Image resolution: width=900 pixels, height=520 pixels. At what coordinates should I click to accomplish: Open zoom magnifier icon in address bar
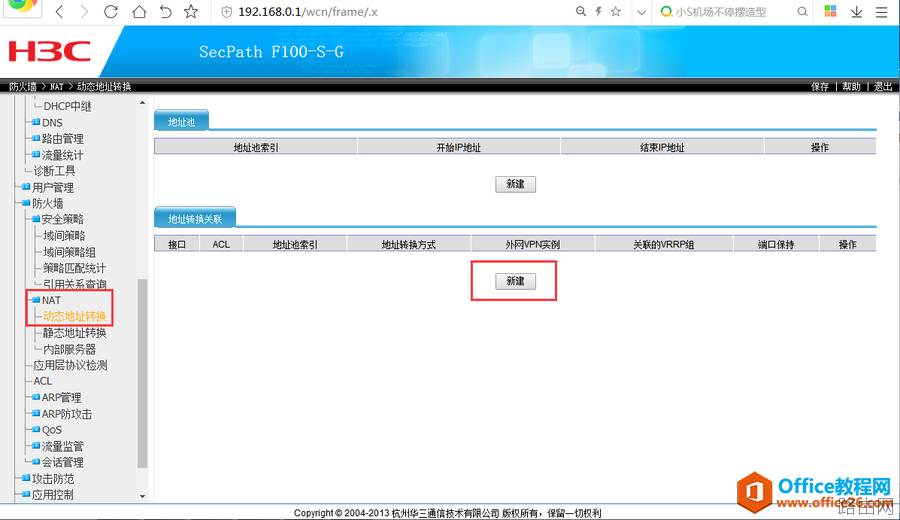click(581, 11)
